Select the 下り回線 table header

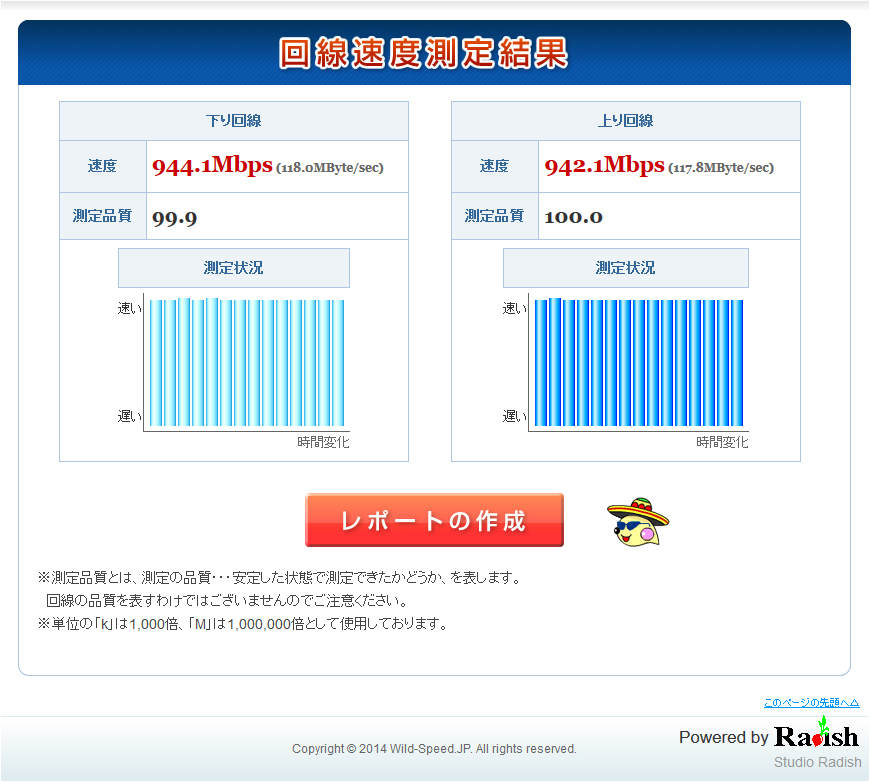click(233, 121)
